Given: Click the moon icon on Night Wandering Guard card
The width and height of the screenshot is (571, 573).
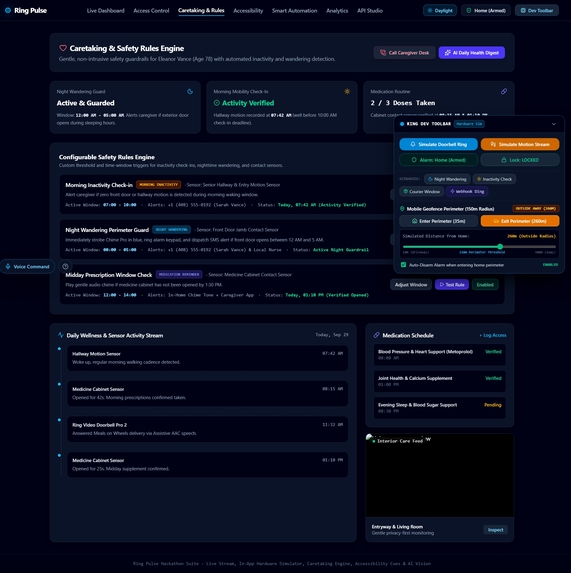Looking at the screenshot, I should click(x=190, y=91).
